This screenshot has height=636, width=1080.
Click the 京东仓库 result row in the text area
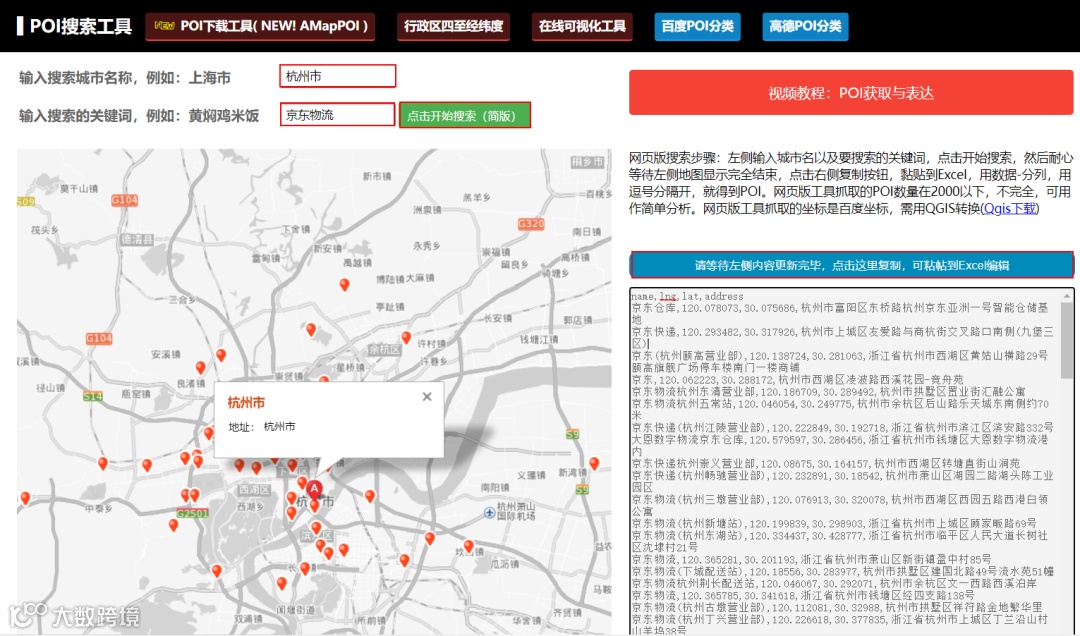840,314
